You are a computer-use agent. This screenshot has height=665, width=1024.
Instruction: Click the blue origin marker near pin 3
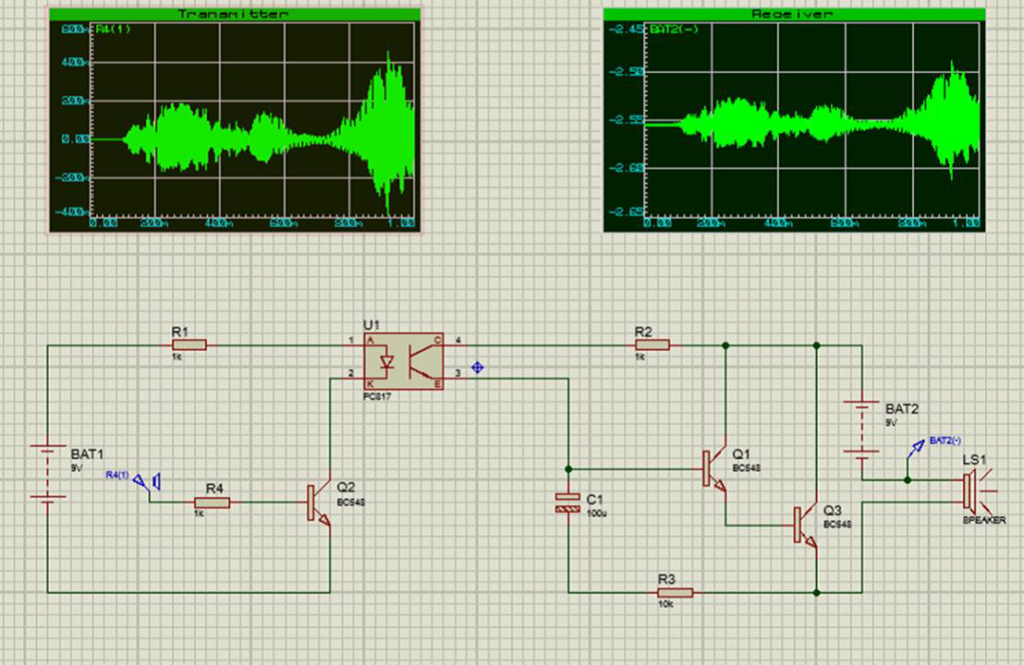pos(477,368)
